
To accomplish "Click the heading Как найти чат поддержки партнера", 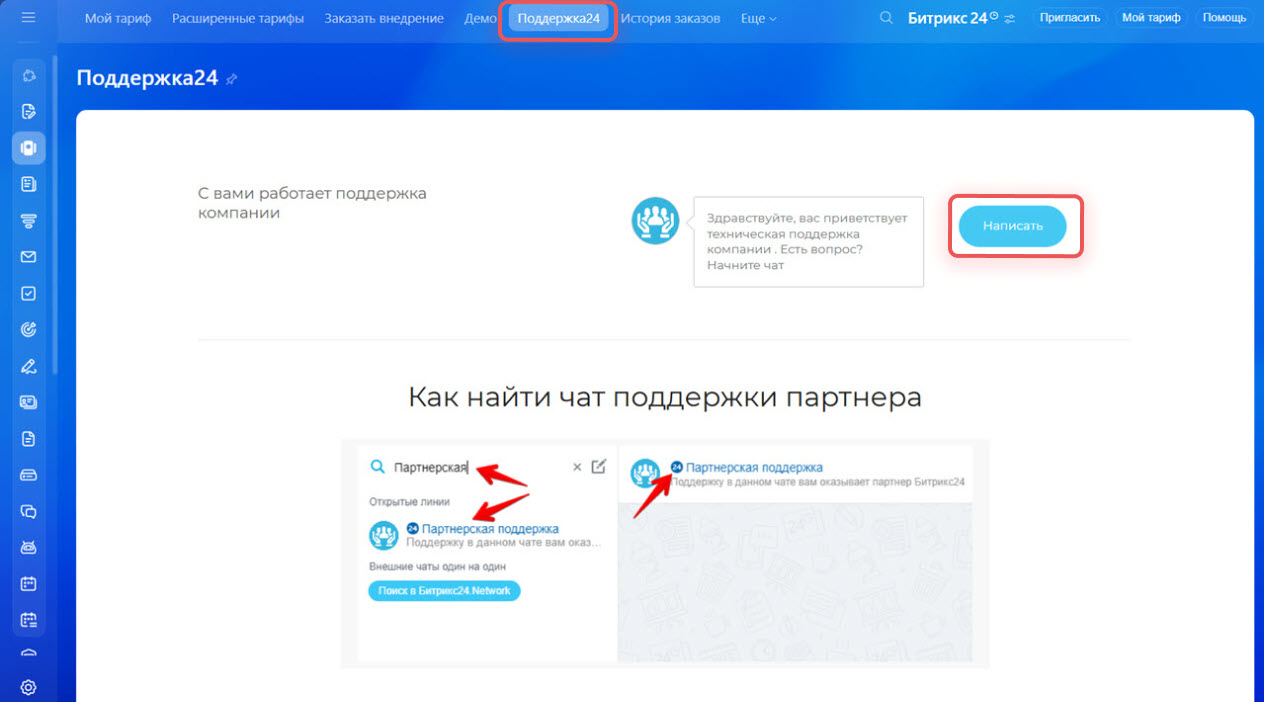I will [665, 397].
